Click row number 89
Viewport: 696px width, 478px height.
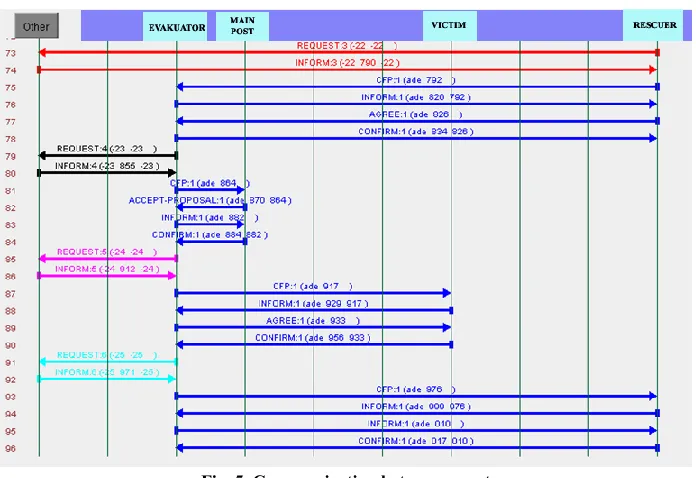(10, 328)
